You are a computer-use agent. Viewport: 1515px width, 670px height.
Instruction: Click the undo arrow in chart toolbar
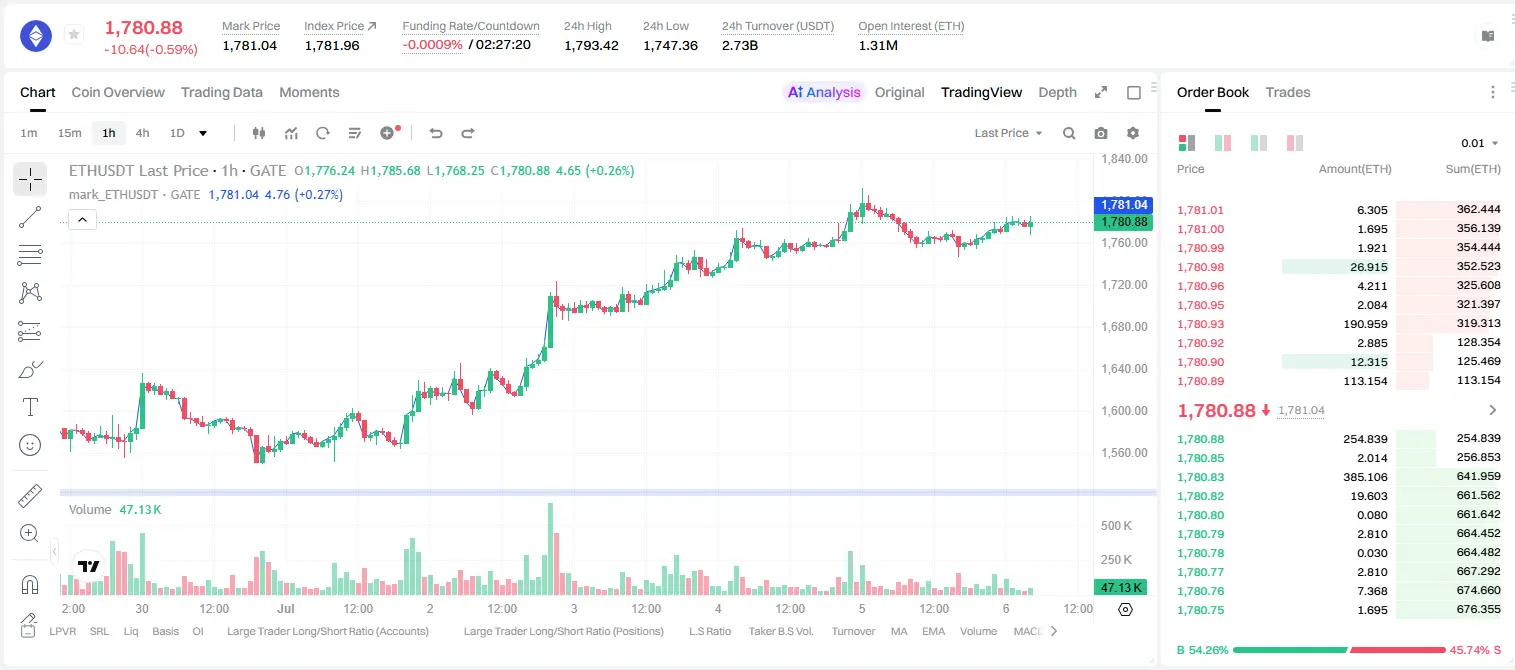pos(435,133)
